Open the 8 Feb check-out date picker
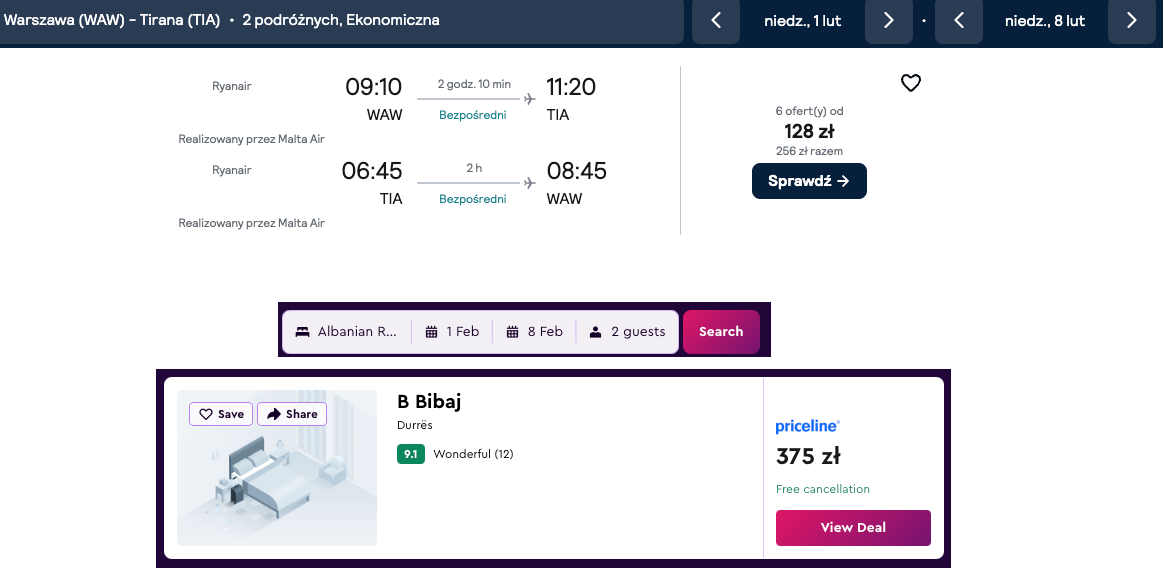Image resolution: width=1164 pixels, height=569 pixels. coord(535,332)
